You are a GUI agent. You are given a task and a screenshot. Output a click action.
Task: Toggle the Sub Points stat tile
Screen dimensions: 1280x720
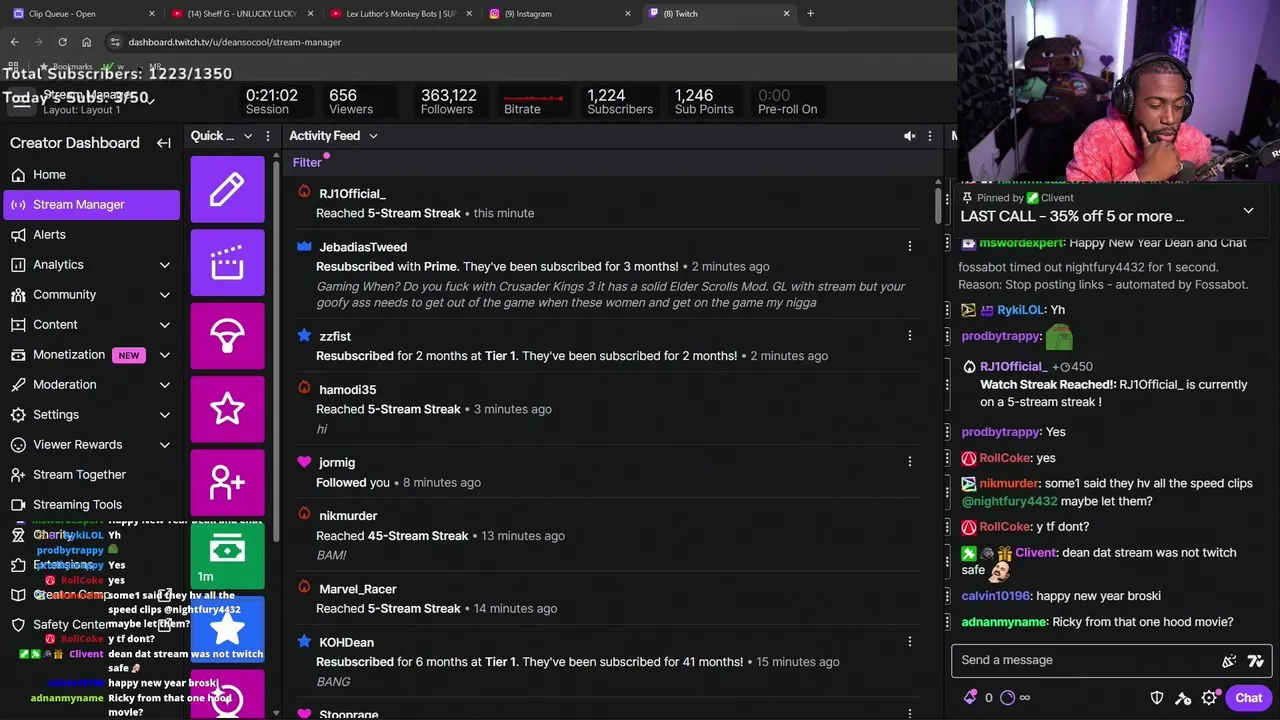click(x=704, y=102)
